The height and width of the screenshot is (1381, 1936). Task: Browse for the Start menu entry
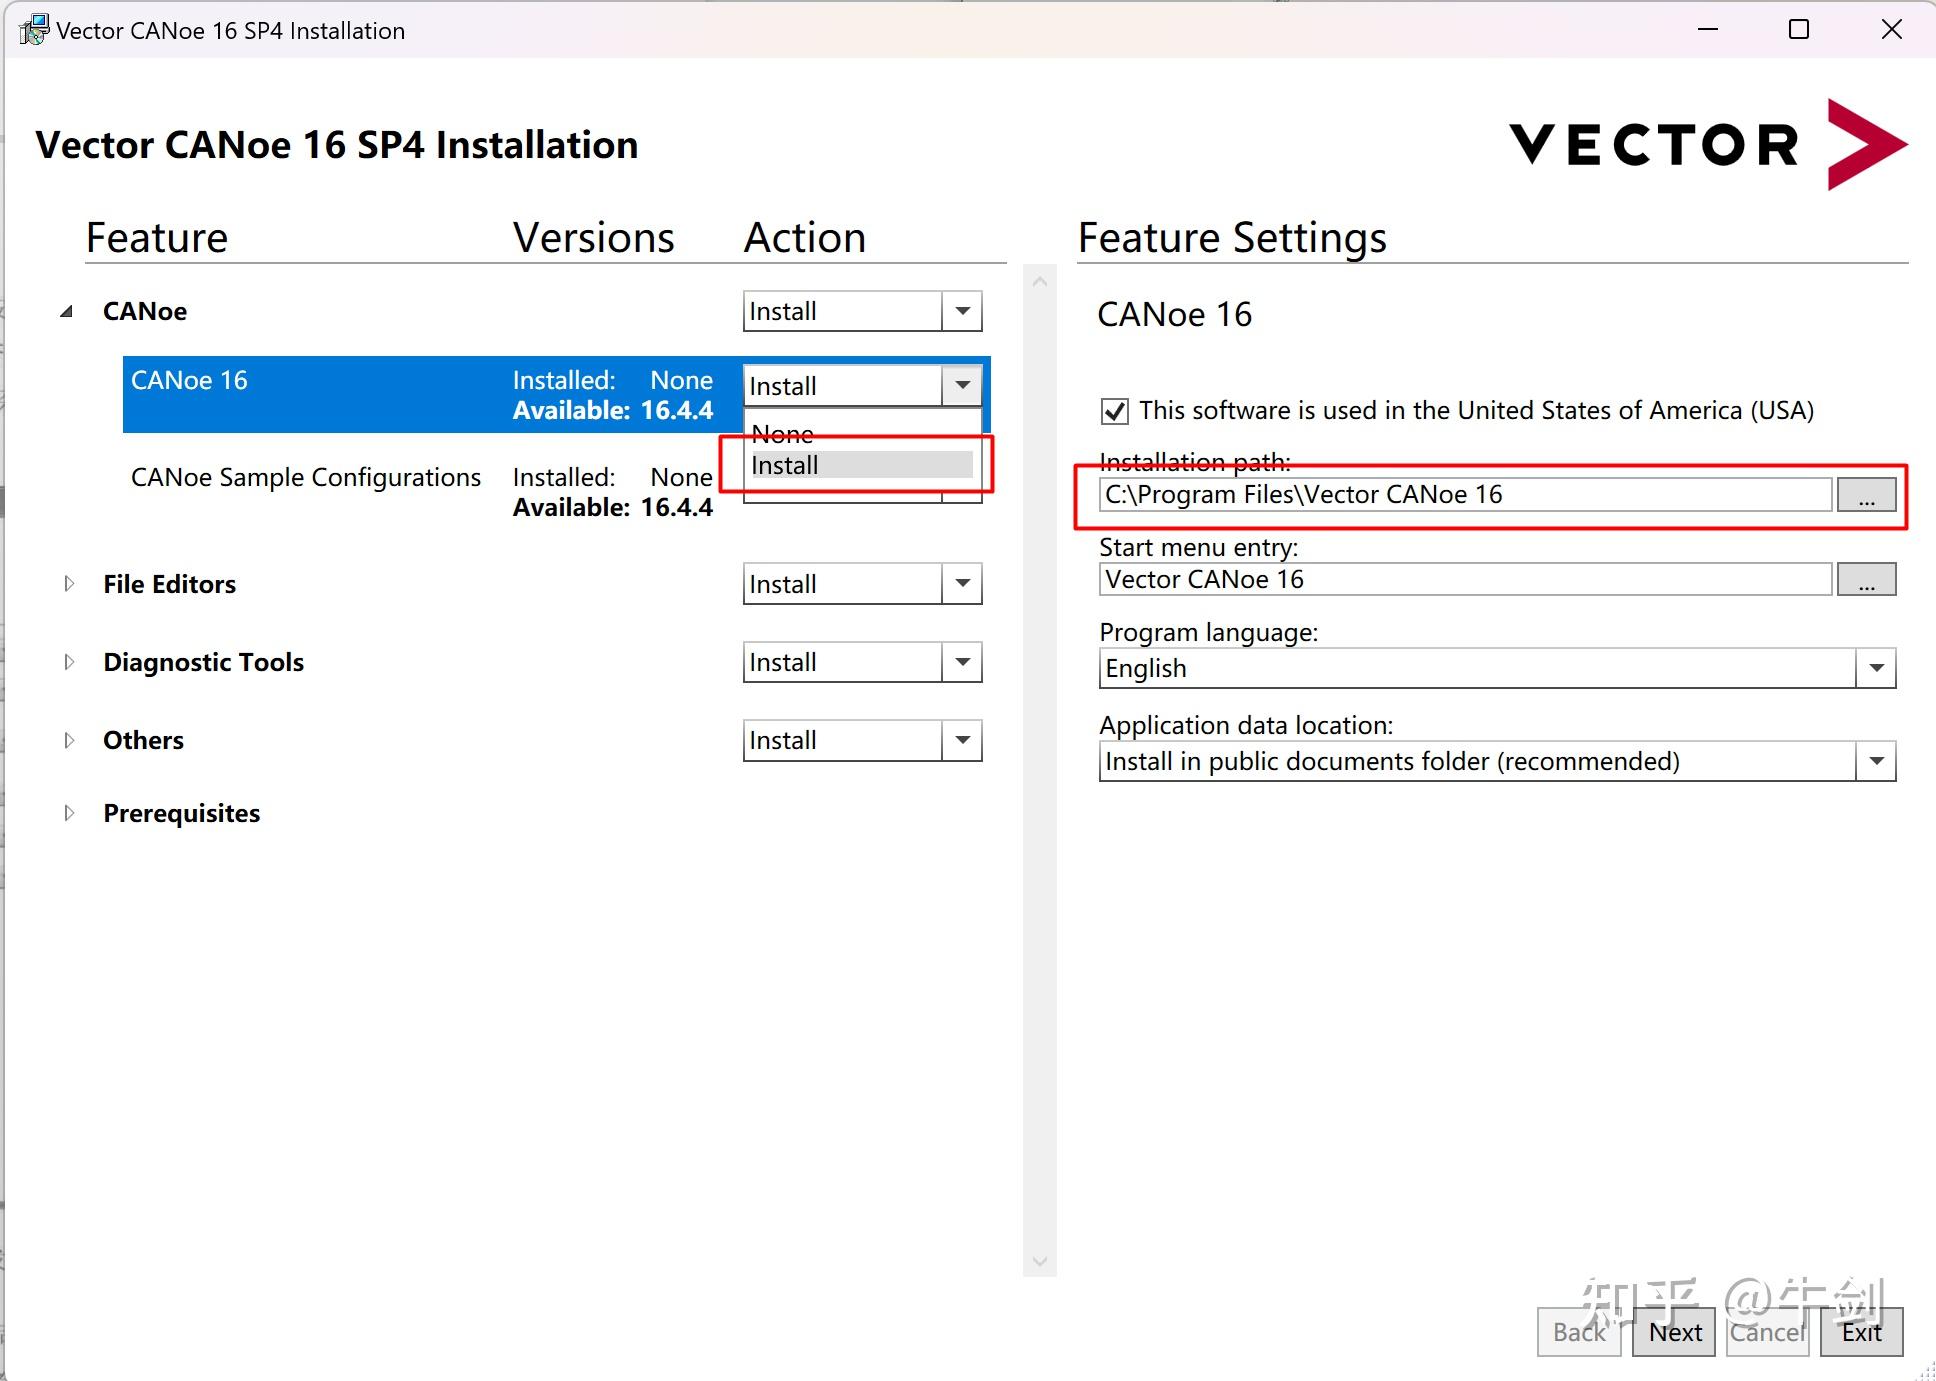(x=1865, y=580)
